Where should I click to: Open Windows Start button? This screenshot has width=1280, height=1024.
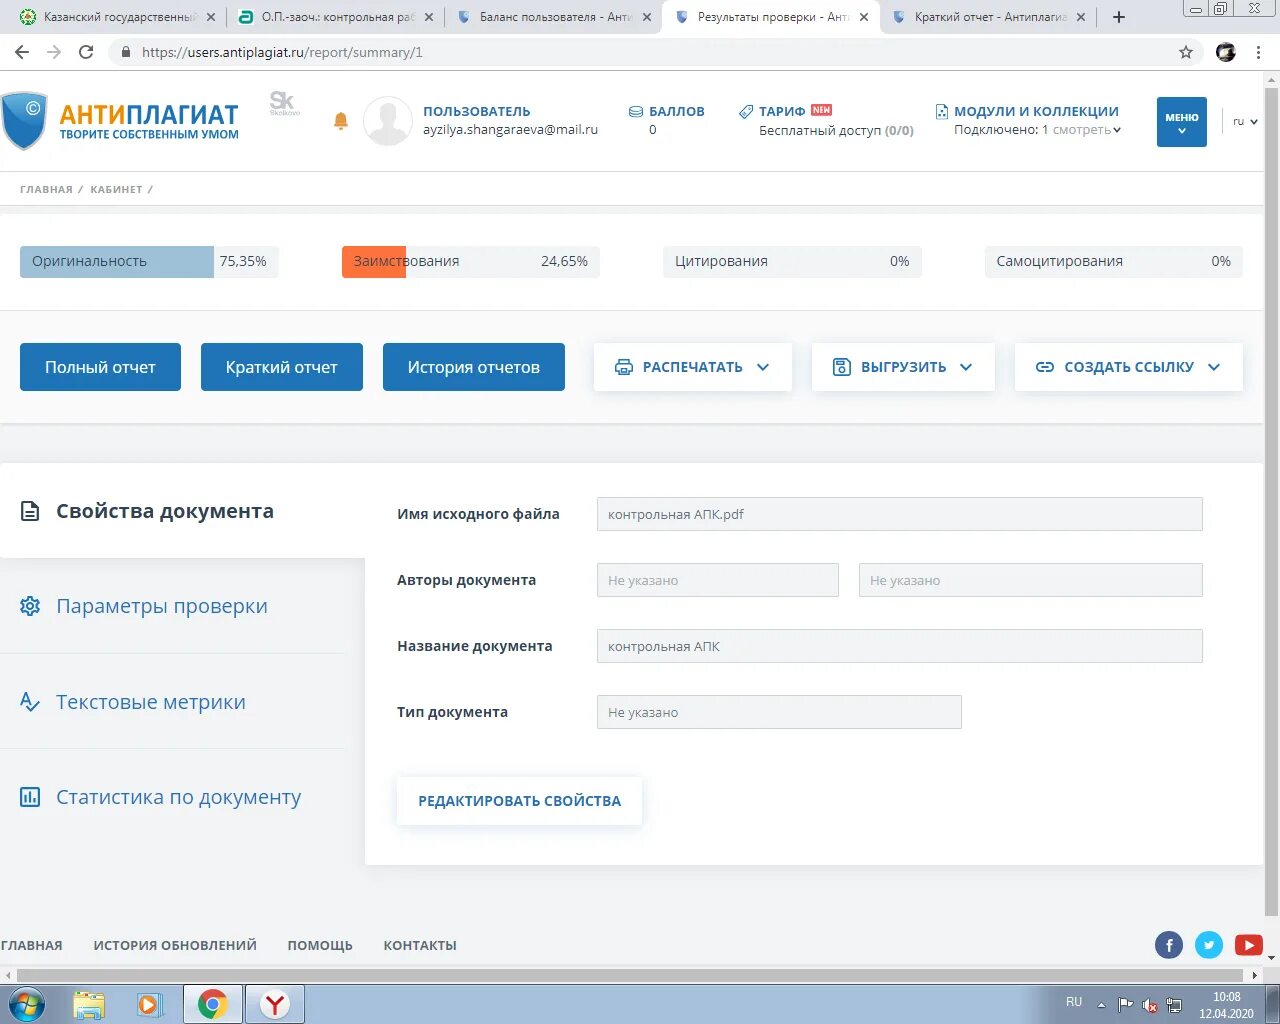(26, 1004)
